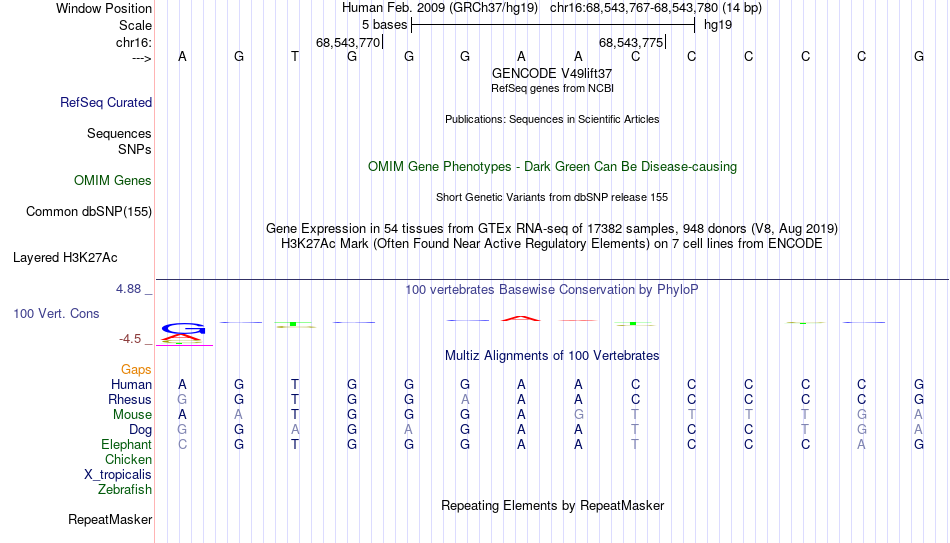Select the X_tropicalis species row label
The image size is (950, 543).
point(118,475)
